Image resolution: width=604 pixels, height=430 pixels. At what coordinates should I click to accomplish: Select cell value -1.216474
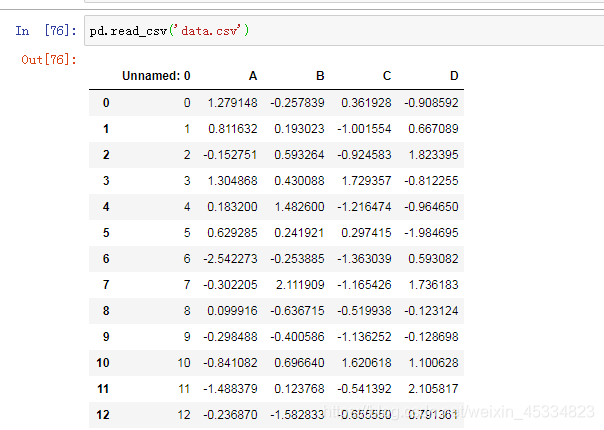364,207
